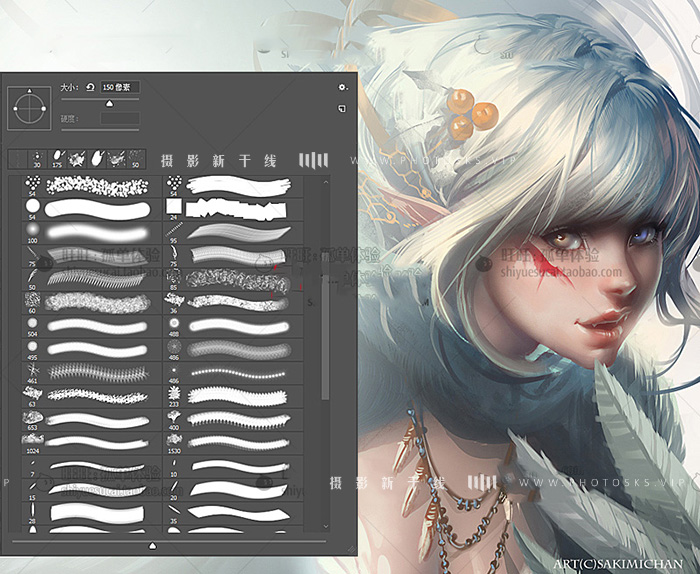Select the cloud brush preset 1024
Screen dimensions: 700x574
[x=92, y=443]
